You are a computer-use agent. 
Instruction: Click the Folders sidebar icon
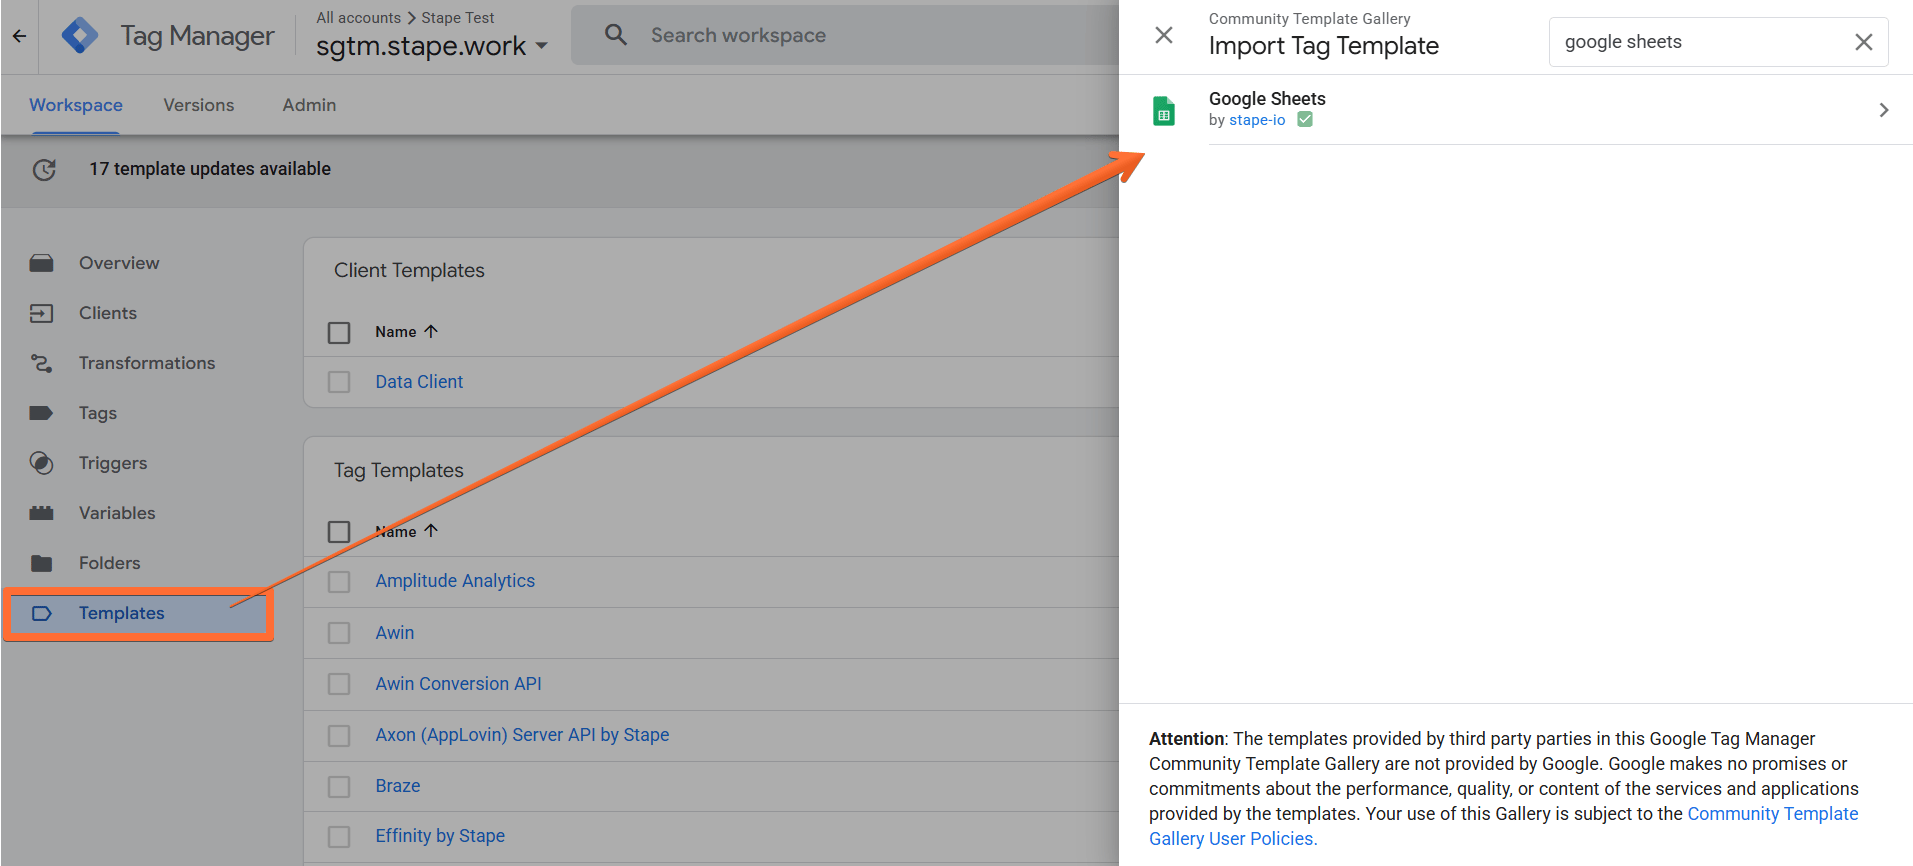click(x=41, y=563)
